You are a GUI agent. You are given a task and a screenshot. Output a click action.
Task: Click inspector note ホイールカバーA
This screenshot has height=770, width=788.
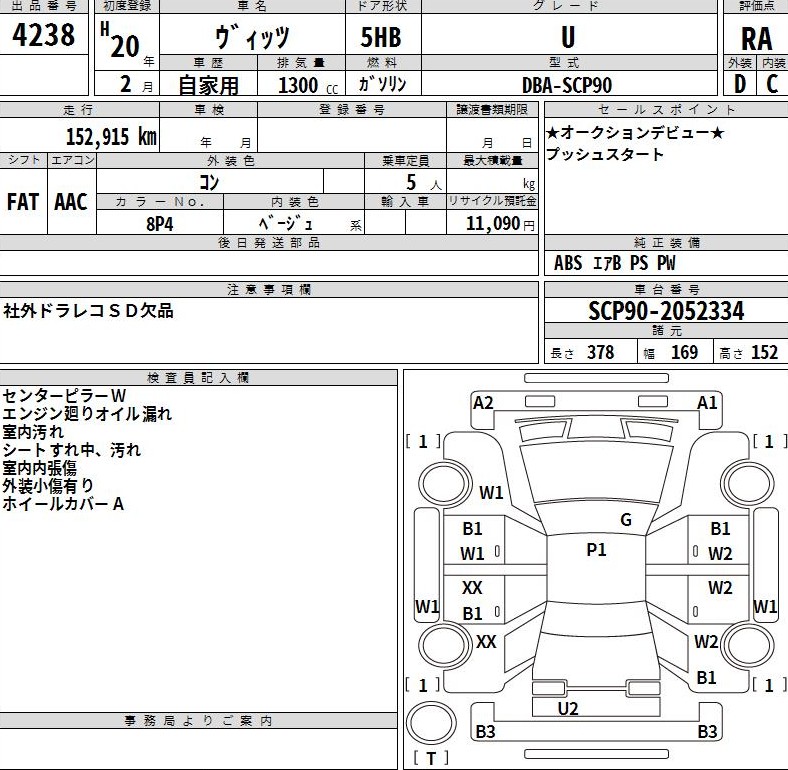[63, 504]
